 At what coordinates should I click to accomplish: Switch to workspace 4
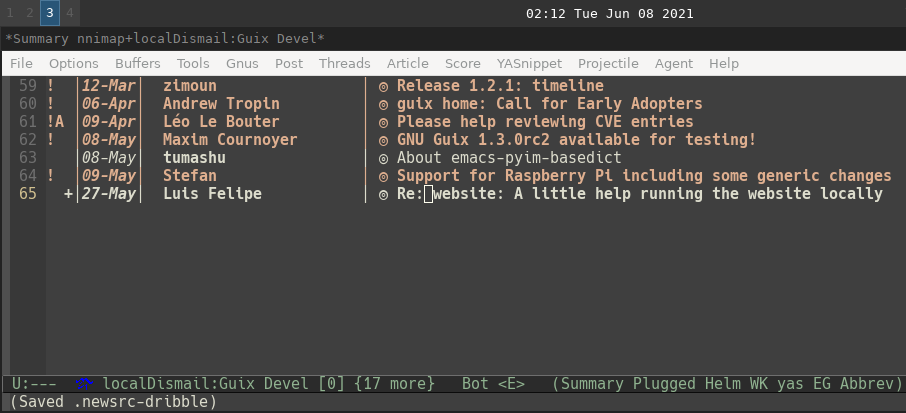point(70,13)
